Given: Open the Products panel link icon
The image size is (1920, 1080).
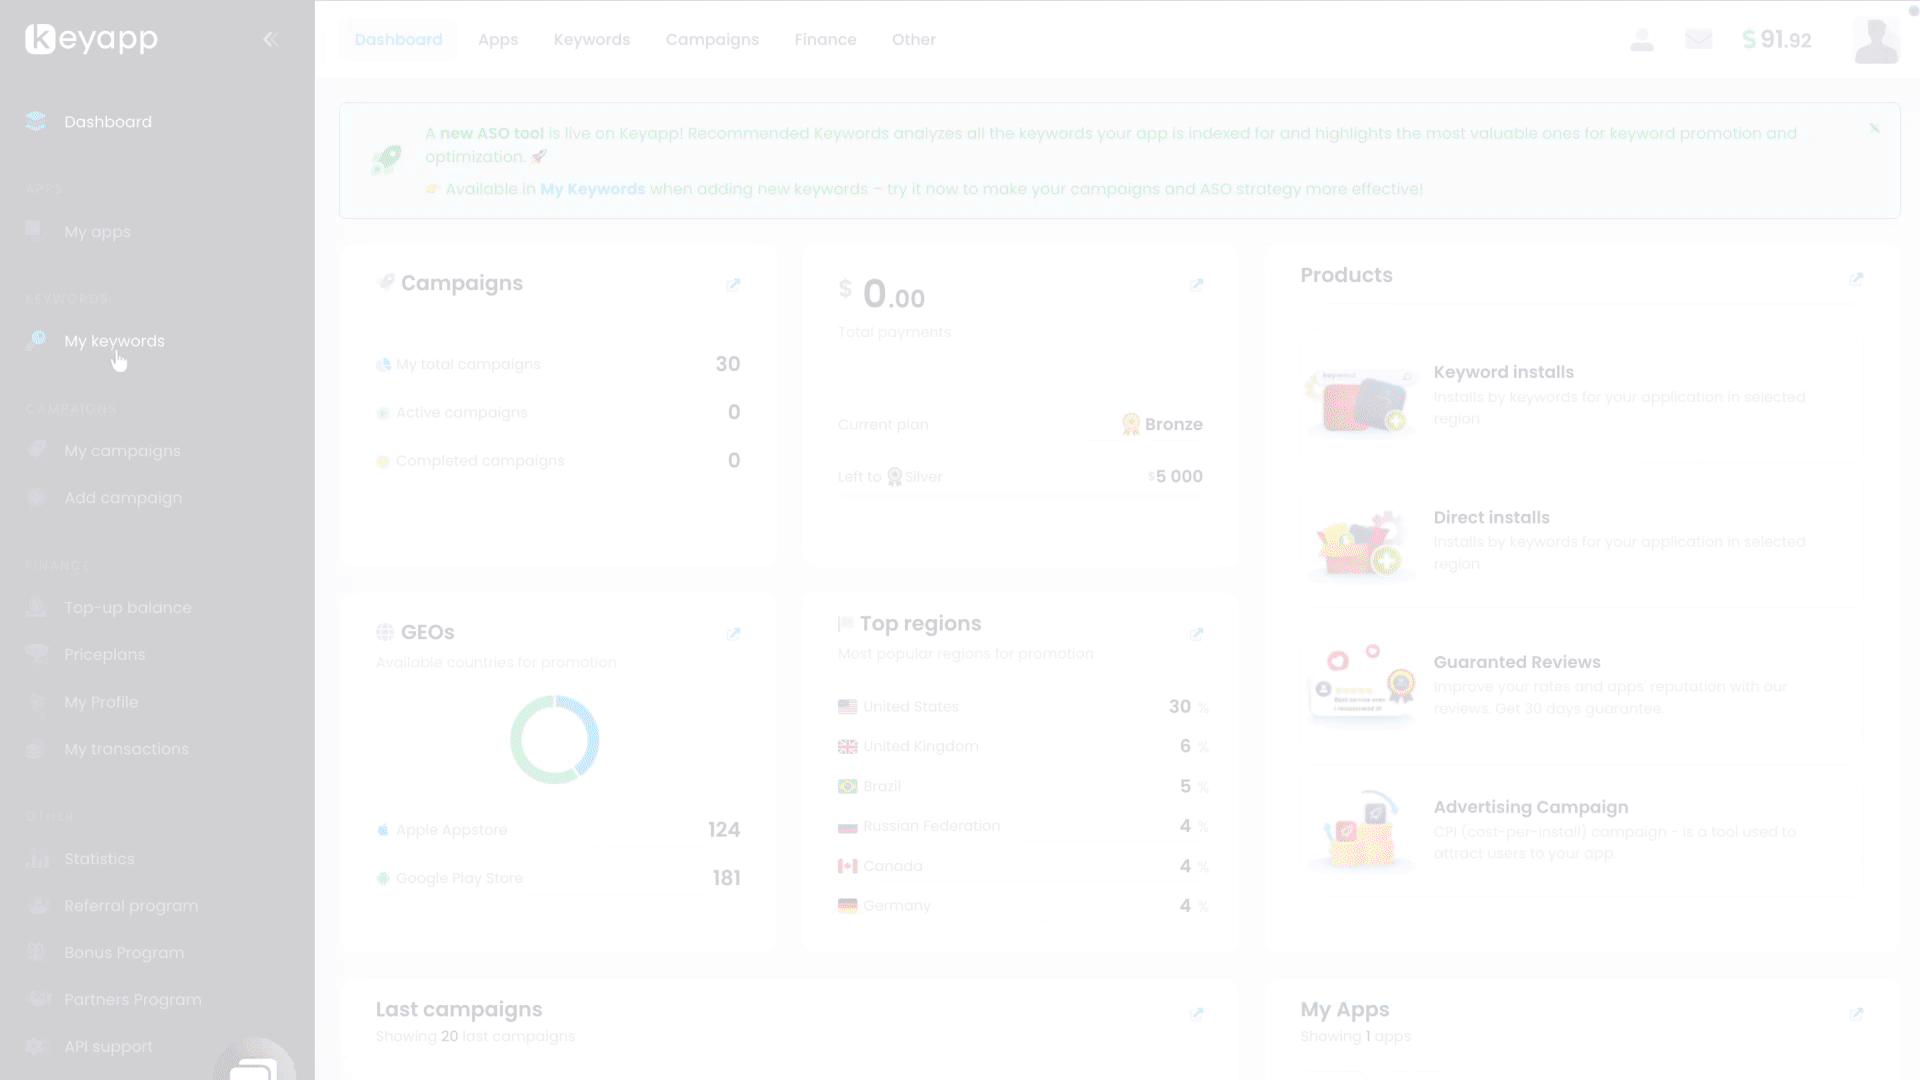Looking at the screenshot, I should [1856, 279].
